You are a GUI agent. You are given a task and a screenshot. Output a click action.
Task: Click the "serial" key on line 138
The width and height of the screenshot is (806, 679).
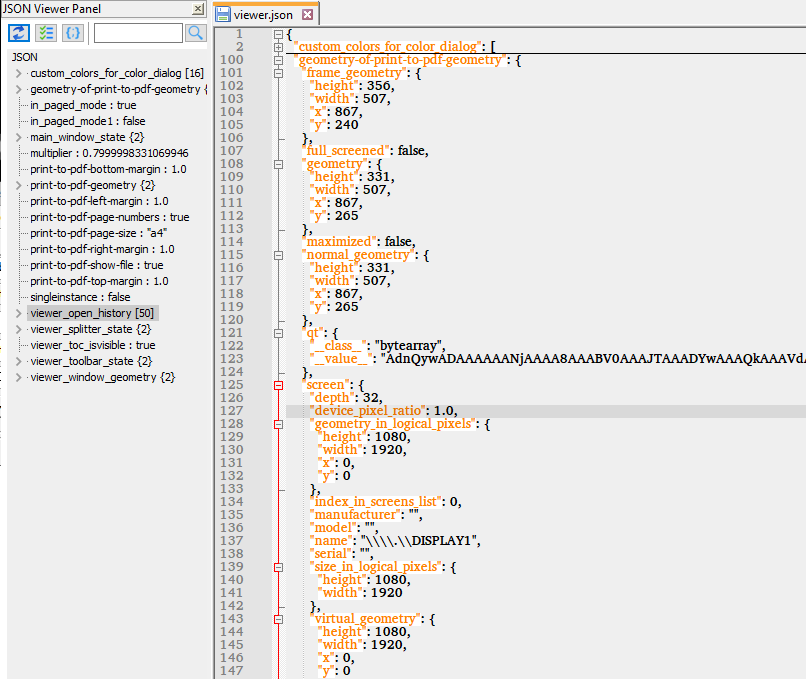click(332, 554)
